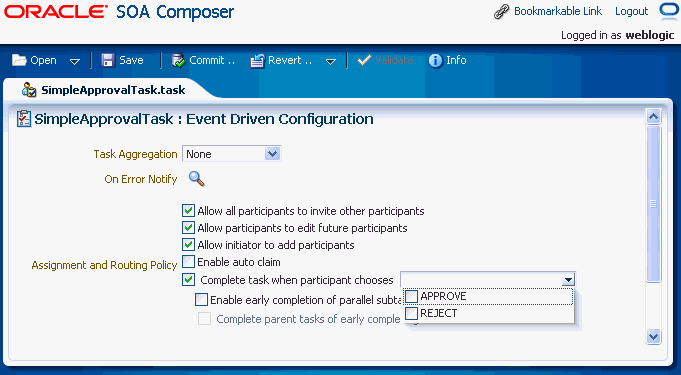Click the Event Driven Configuration header icon
This screenshot has width=681, height=375.
pyautogui.click(x=24, y=119)
